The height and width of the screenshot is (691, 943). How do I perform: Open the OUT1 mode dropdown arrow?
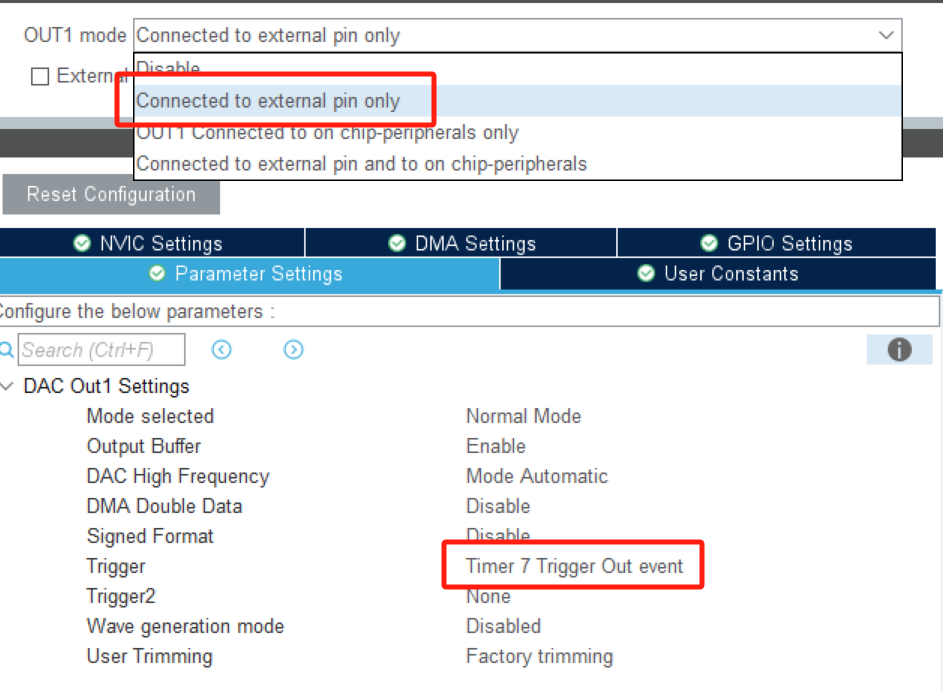click(x=886, y=36)
